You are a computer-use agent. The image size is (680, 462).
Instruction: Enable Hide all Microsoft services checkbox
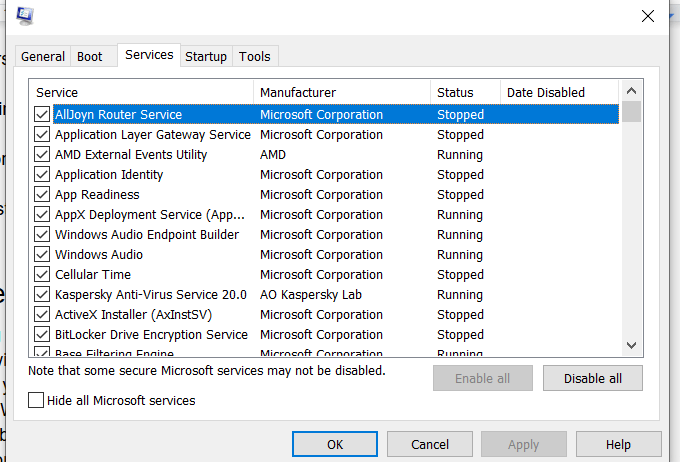pos(36,400)
